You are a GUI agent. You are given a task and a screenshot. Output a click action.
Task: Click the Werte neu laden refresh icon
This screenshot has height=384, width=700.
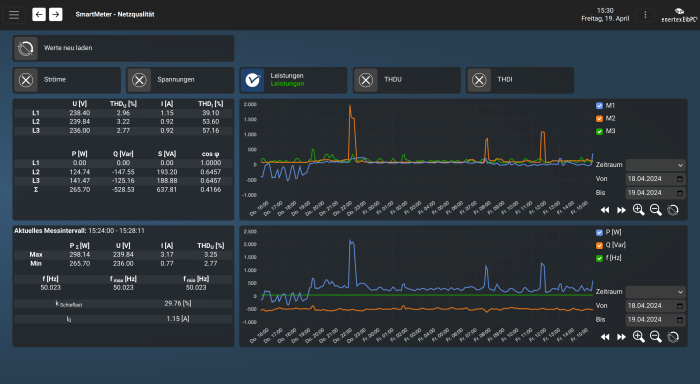click(26, 48)
